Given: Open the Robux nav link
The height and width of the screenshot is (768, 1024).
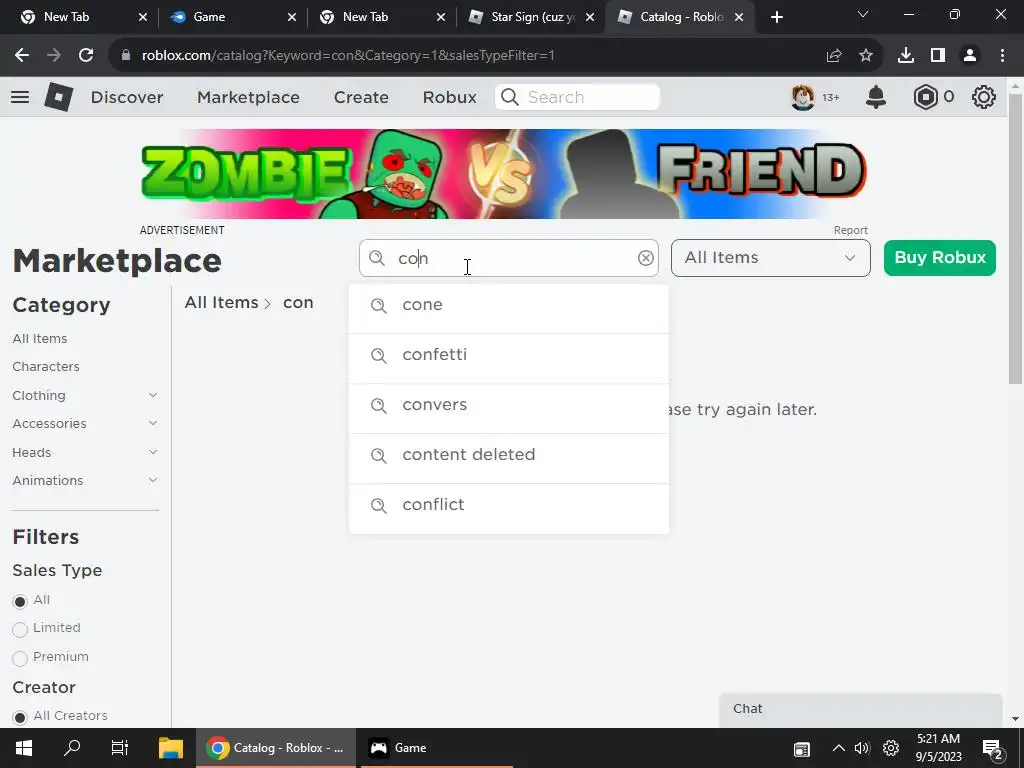Looking at the screenshot, I should (449, 97).
